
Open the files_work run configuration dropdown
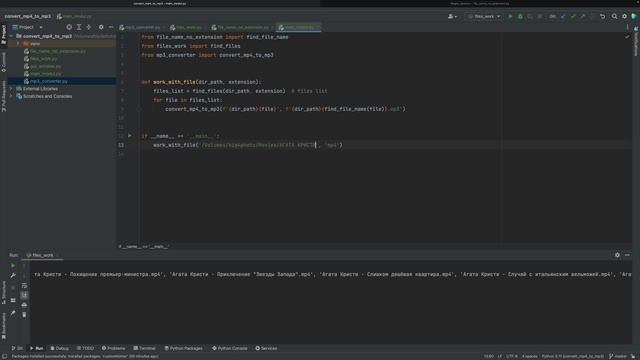pos(484,16)
